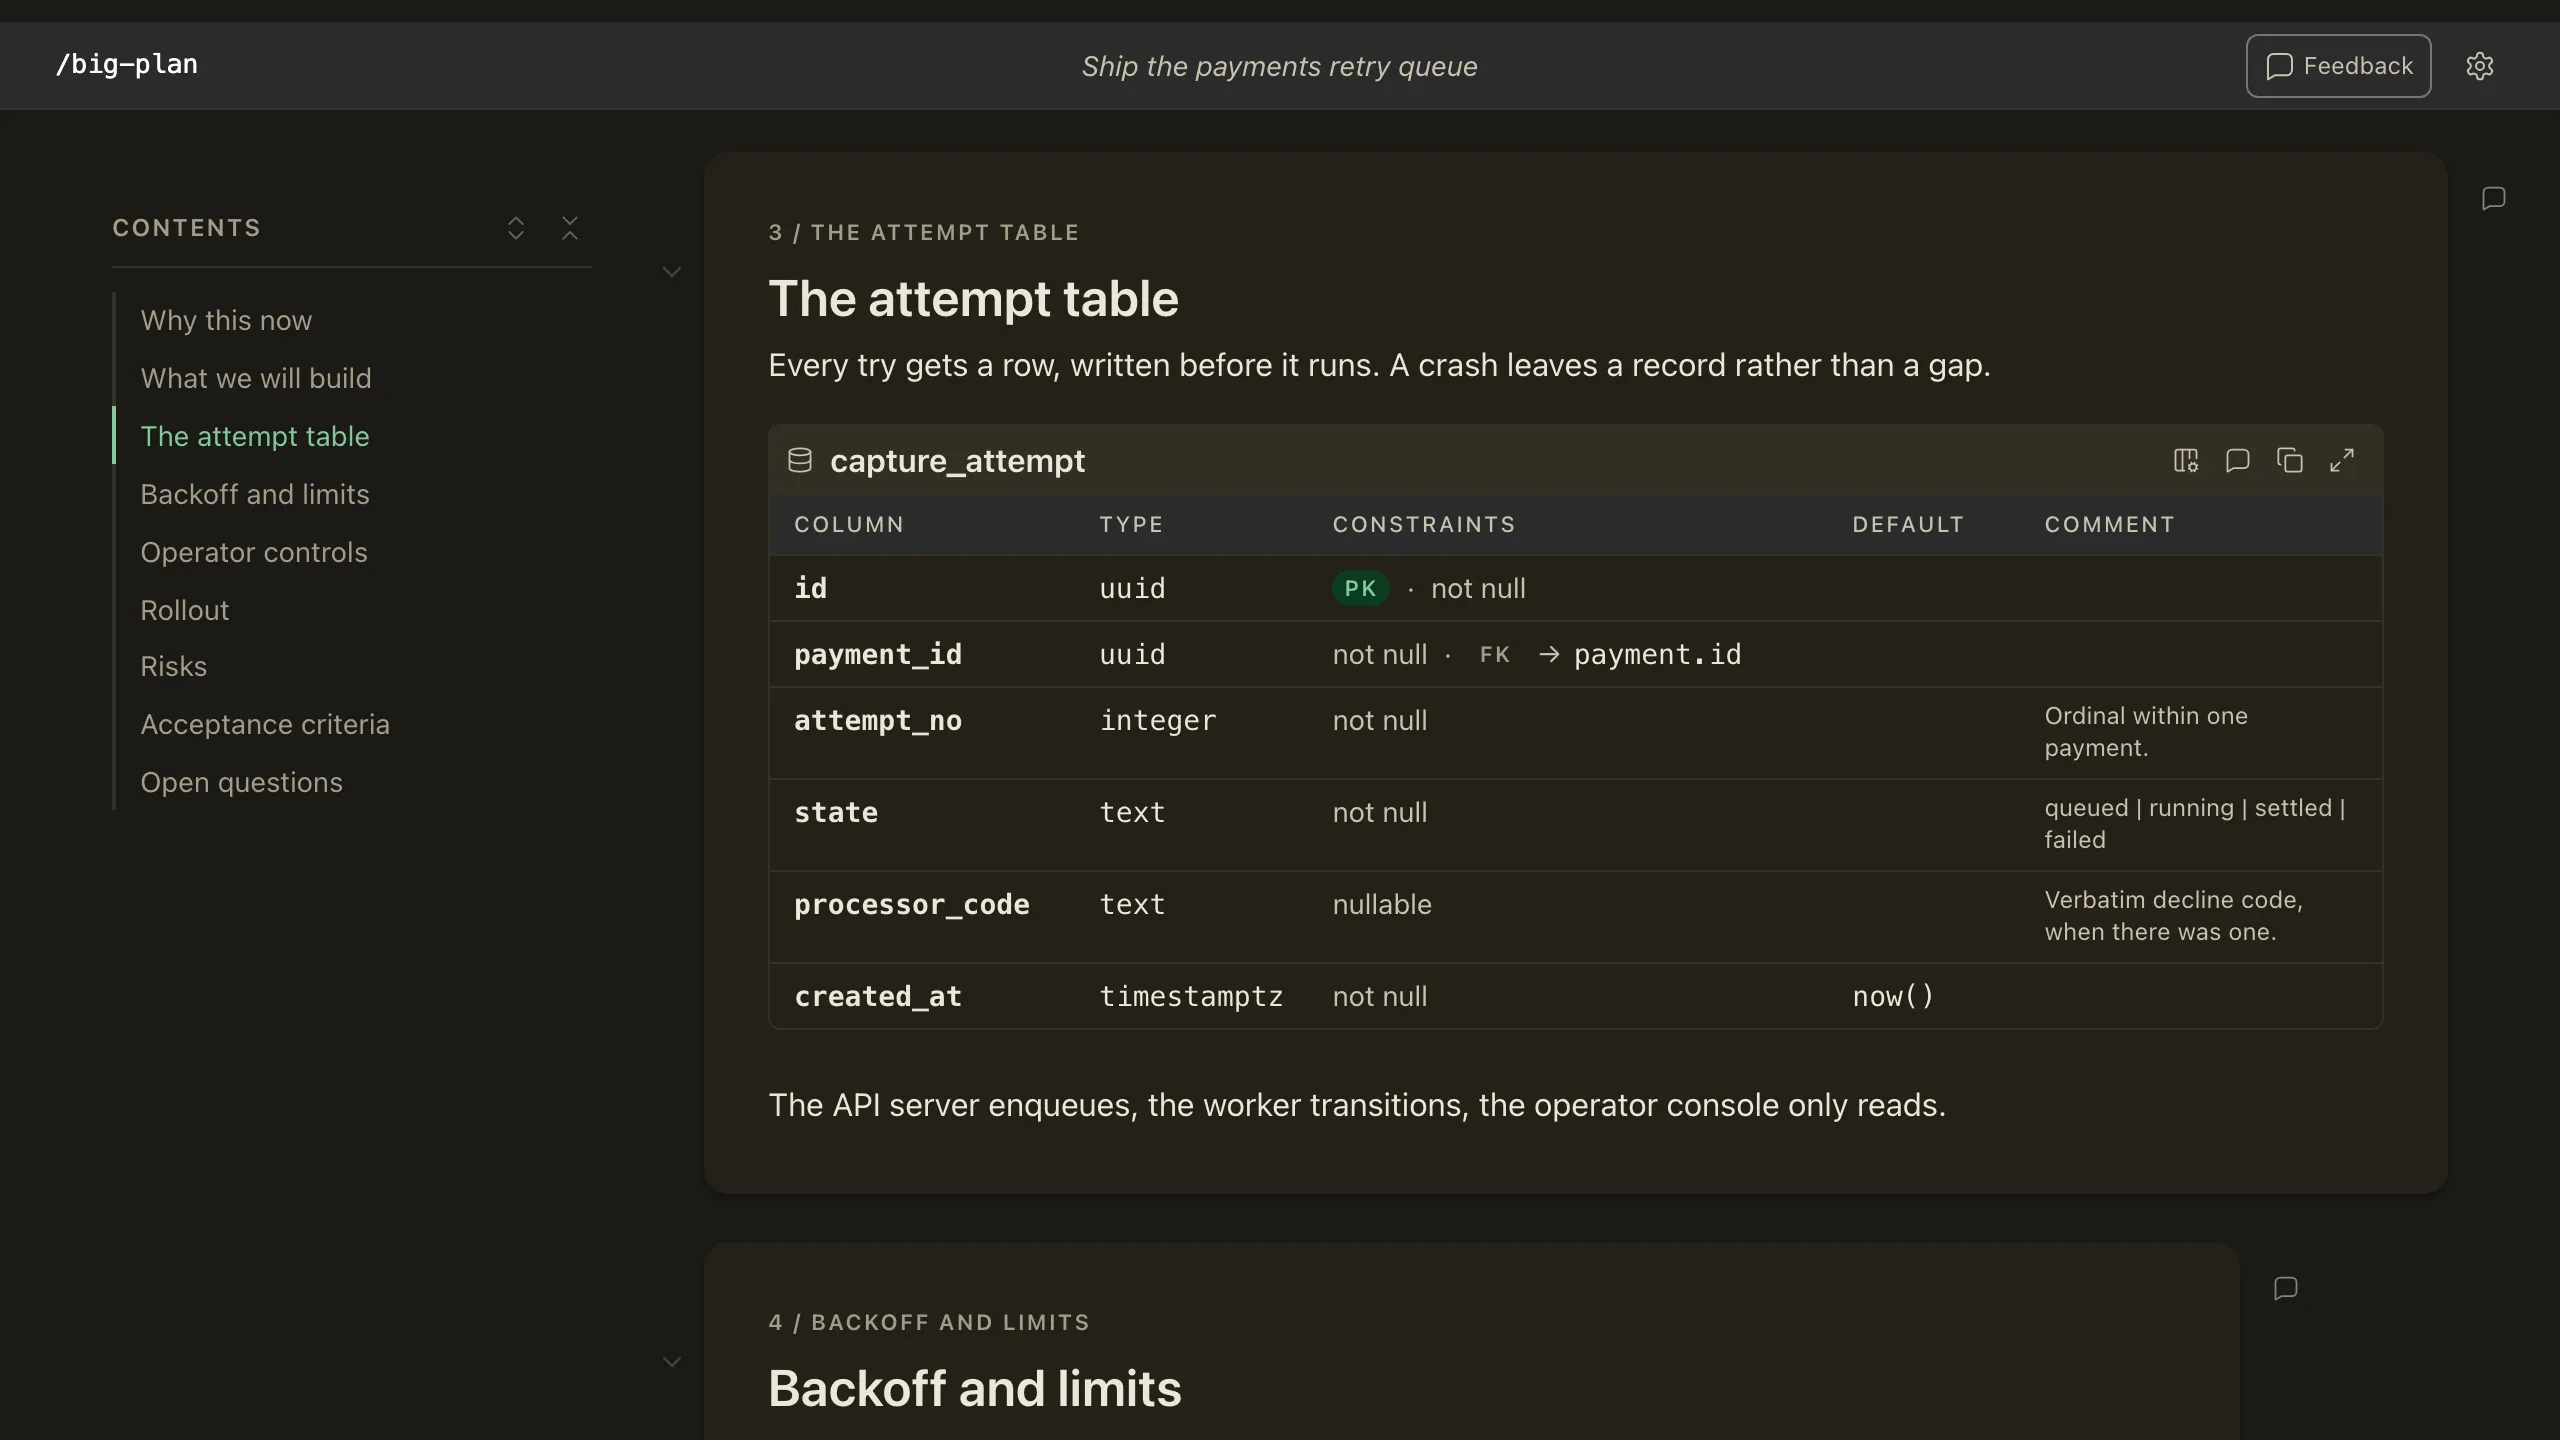Click the state column name
Image resolution: width=2560 pixels, height=1440 pixels.
(x=836, y=812)
